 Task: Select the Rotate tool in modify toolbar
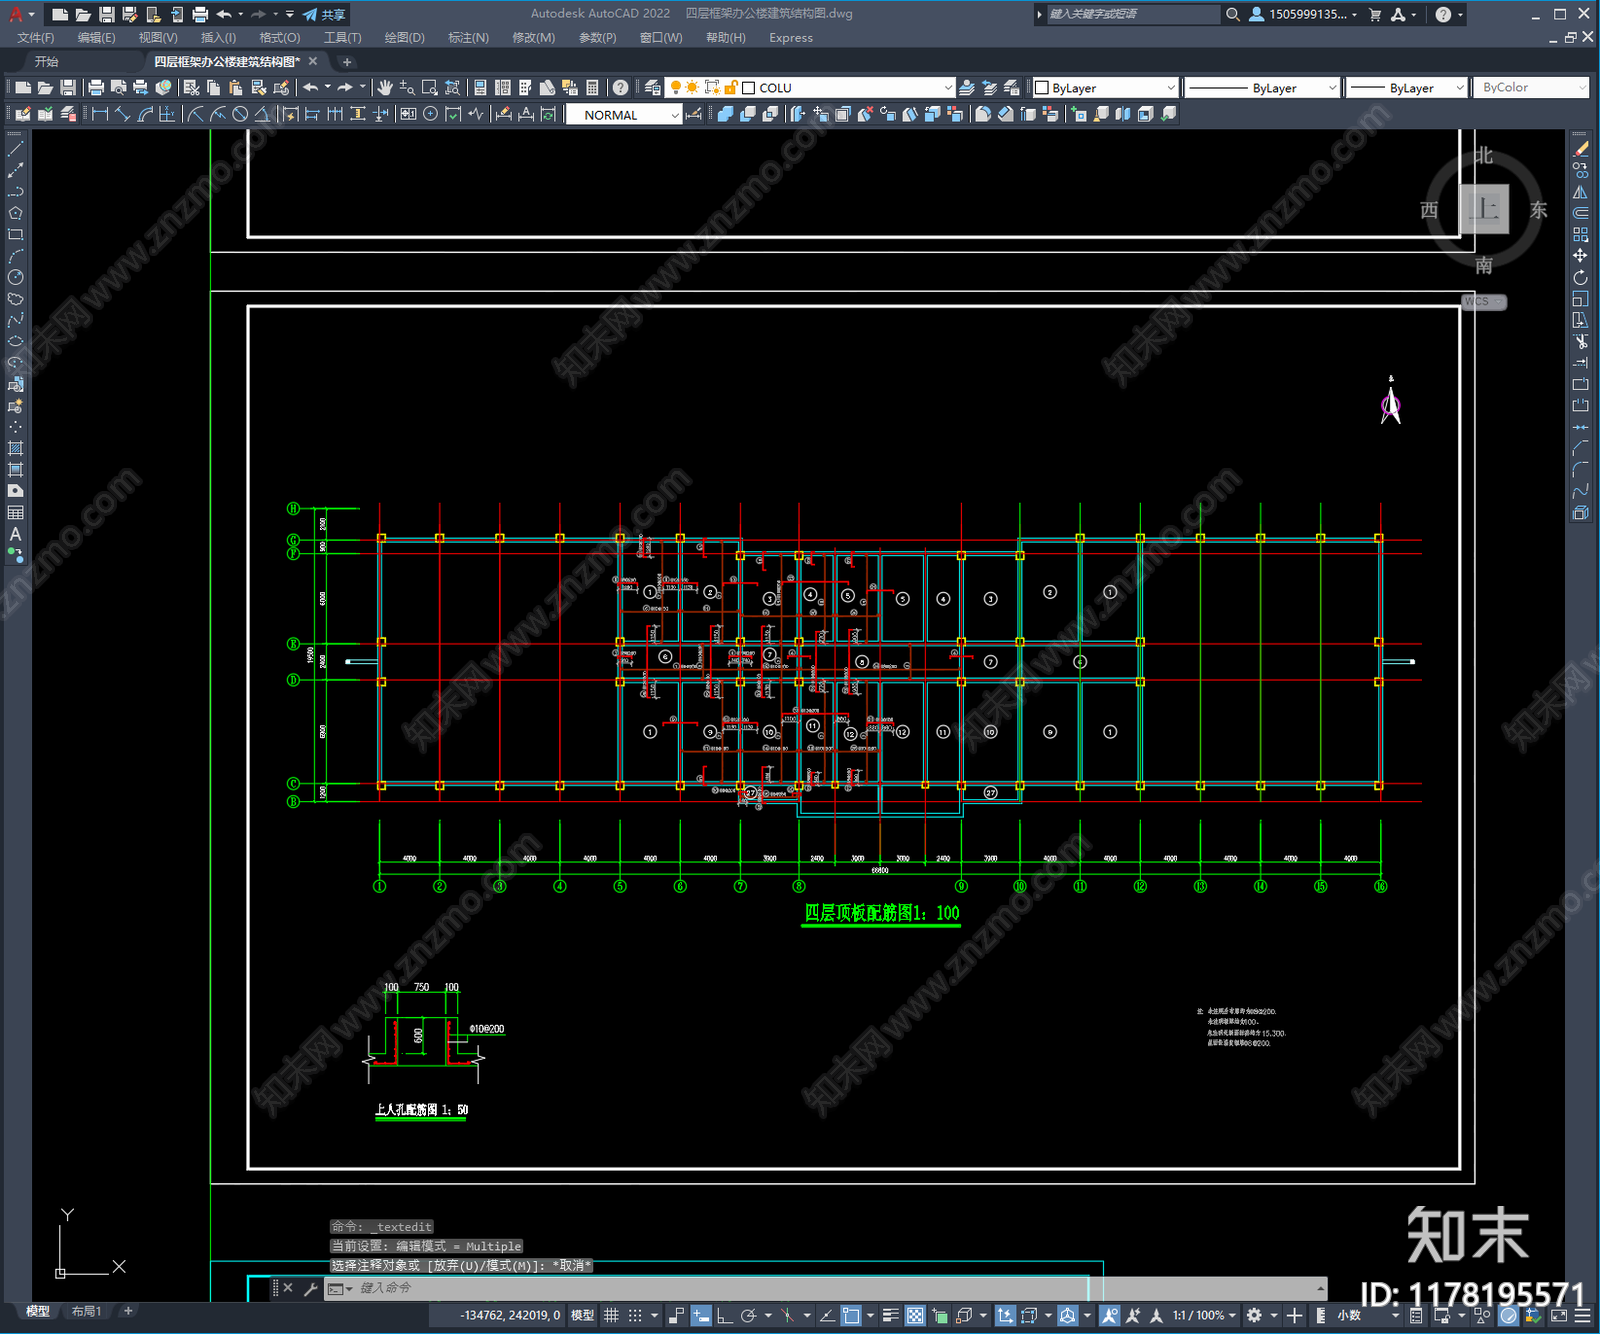[1580, 277]
